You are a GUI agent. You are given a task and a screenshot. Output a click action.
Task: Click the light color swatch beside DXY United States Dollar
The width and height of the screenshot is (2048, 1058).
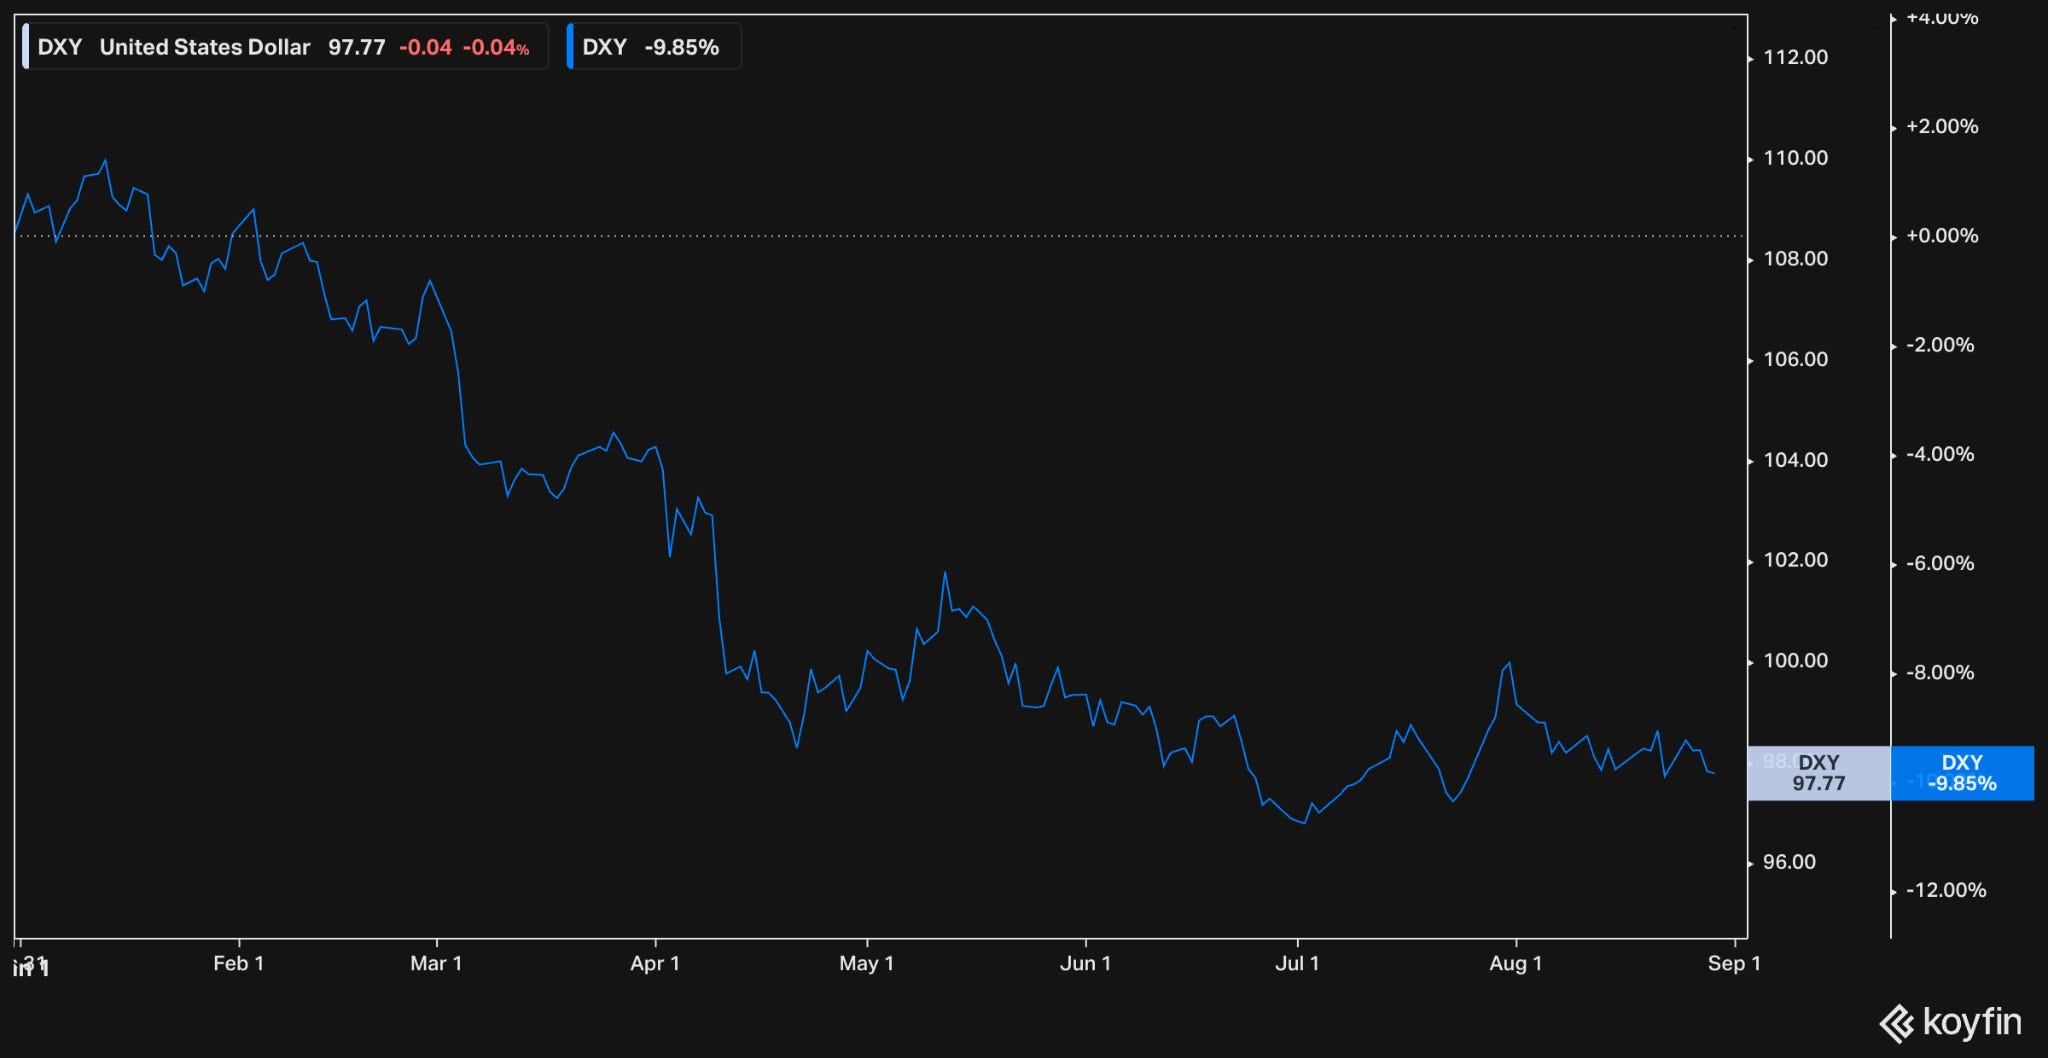[26, 47]
